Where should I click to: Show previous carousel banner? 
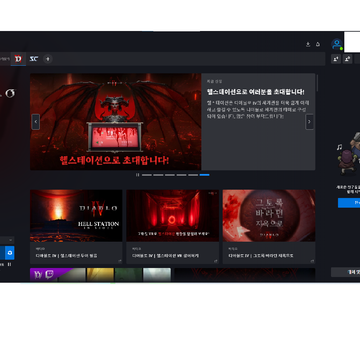click(36, 122)
